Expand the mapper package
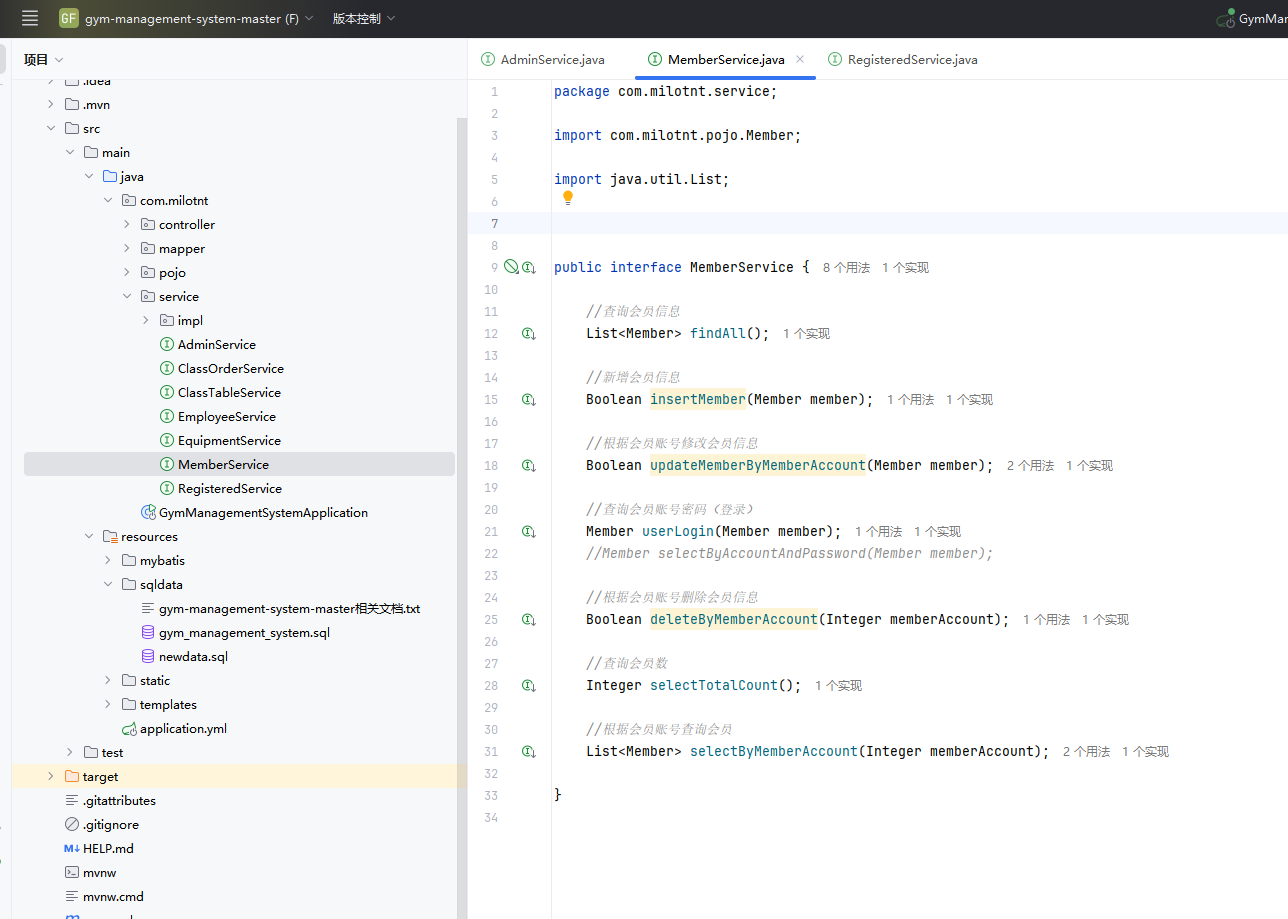 click(127, 248)
